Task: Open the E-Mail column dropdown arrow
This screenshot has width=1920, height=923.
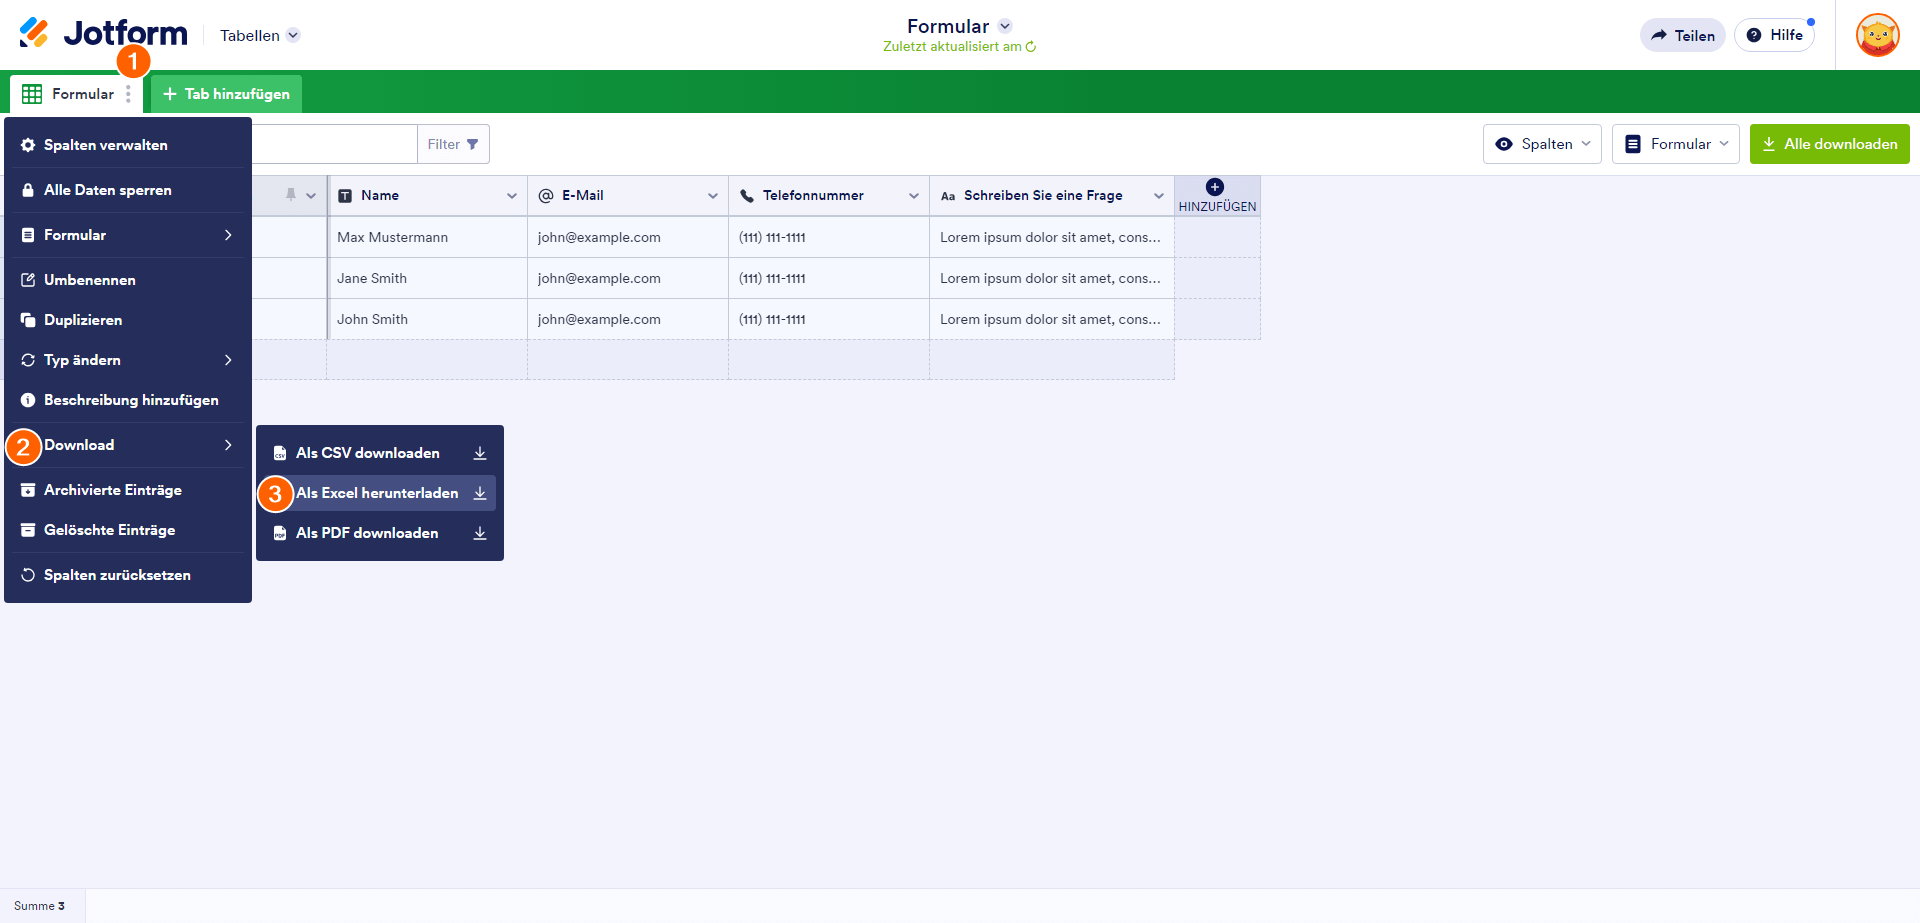Action: point(713,196)
